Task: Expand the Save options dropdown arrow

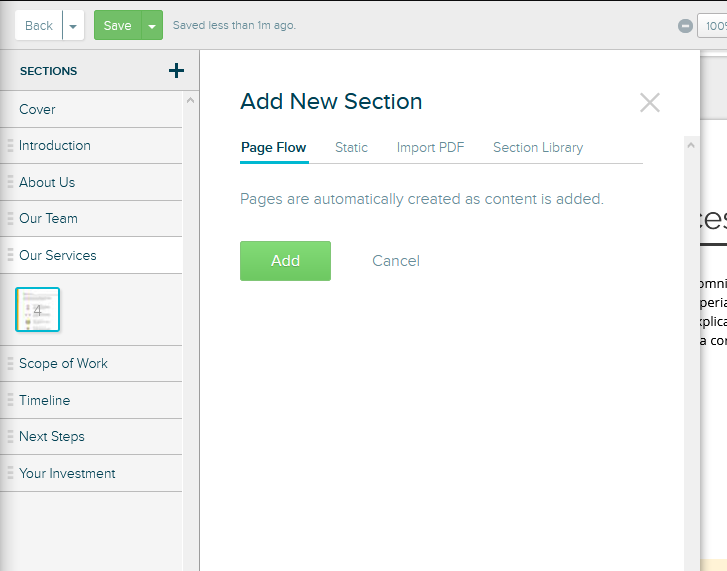Action: [x=152, y=26]
